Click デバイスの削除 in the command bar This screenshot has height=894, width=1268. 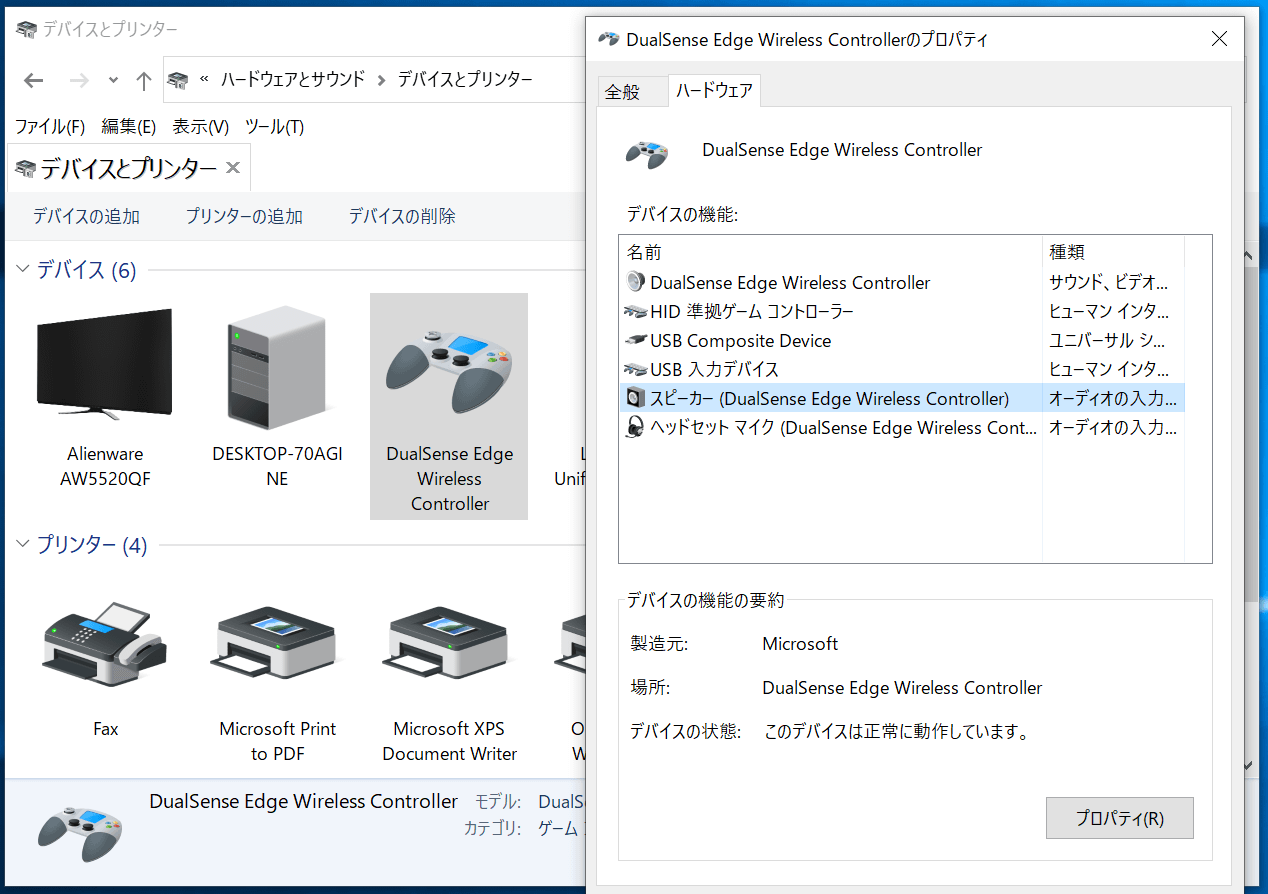coord(402,217)
